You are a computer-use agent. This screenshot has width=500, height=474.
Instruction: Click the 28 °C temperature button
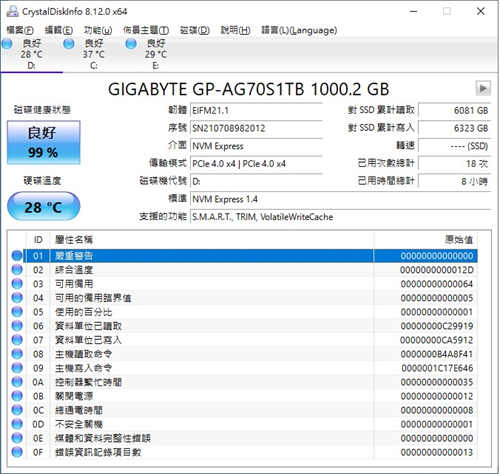(x=43, y=207)
